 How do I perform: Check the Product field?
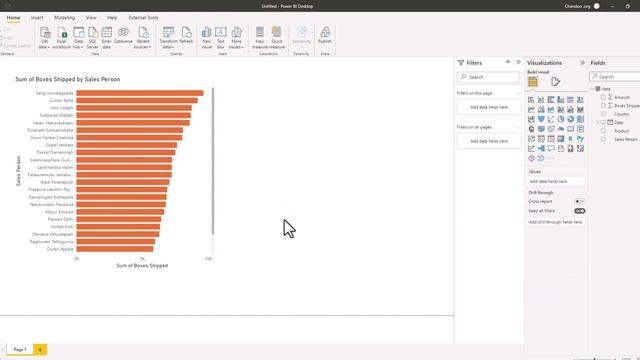point(603,131)
